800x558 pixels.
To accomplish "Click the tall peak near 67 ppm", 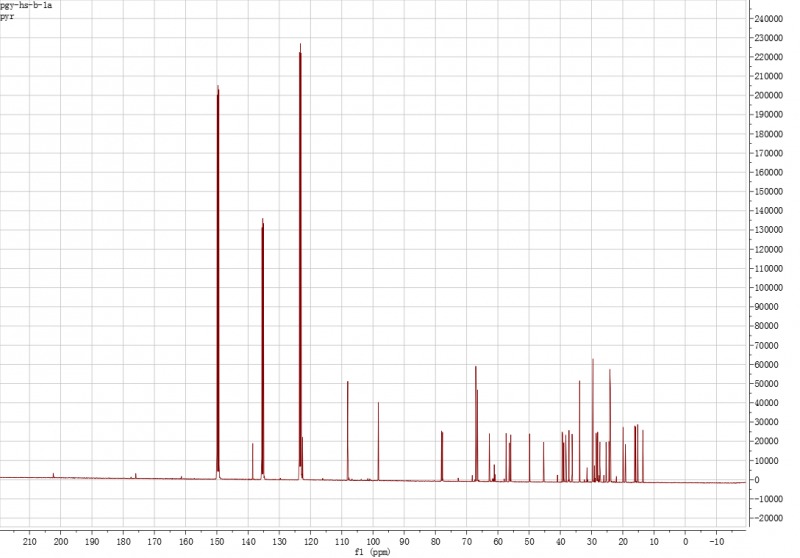I will (x=476, y=423).
